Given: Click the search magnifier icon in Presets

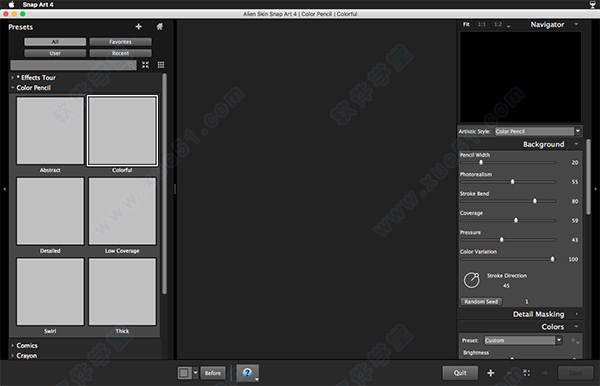Looking at the screenshot, I should tap(131, 65).
